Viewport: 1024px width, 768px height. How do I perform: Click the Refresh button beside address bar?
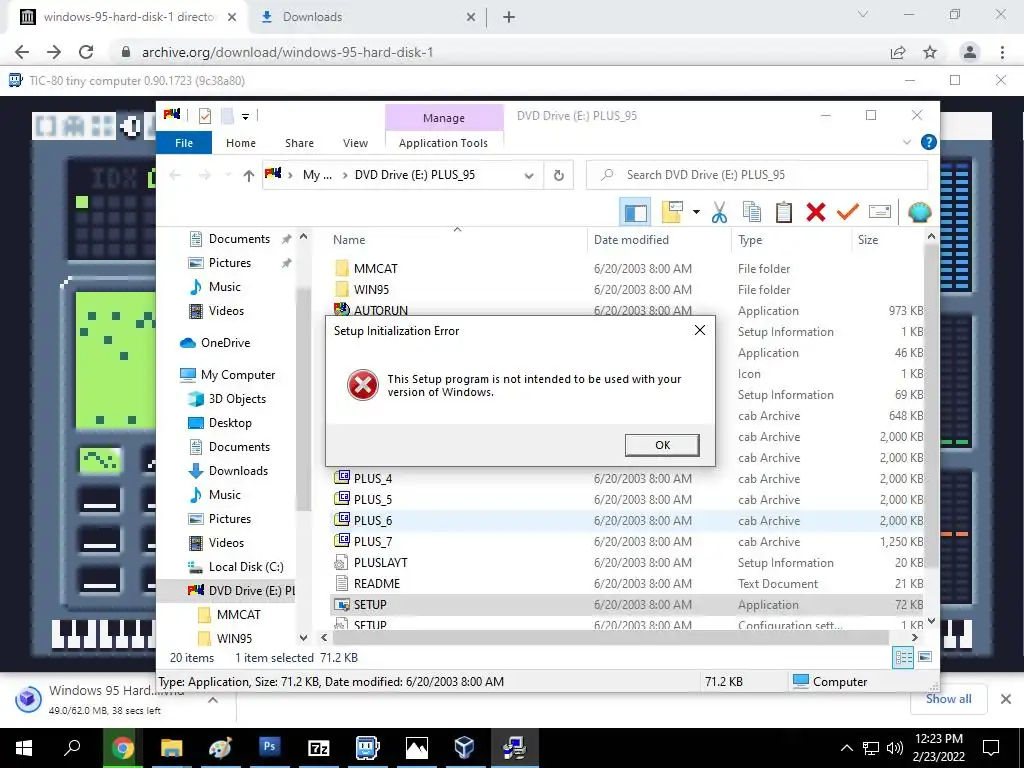click(x=558, y=175)
